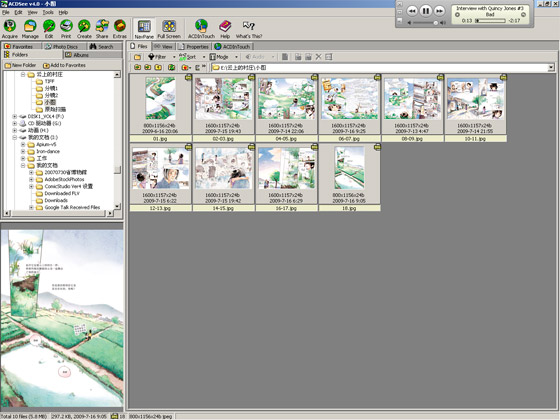Expand the Iron-dance folder node
Image resolution: width=560 pixels, height=420 pixels.
pyautogui.click(x=23, y=151)
